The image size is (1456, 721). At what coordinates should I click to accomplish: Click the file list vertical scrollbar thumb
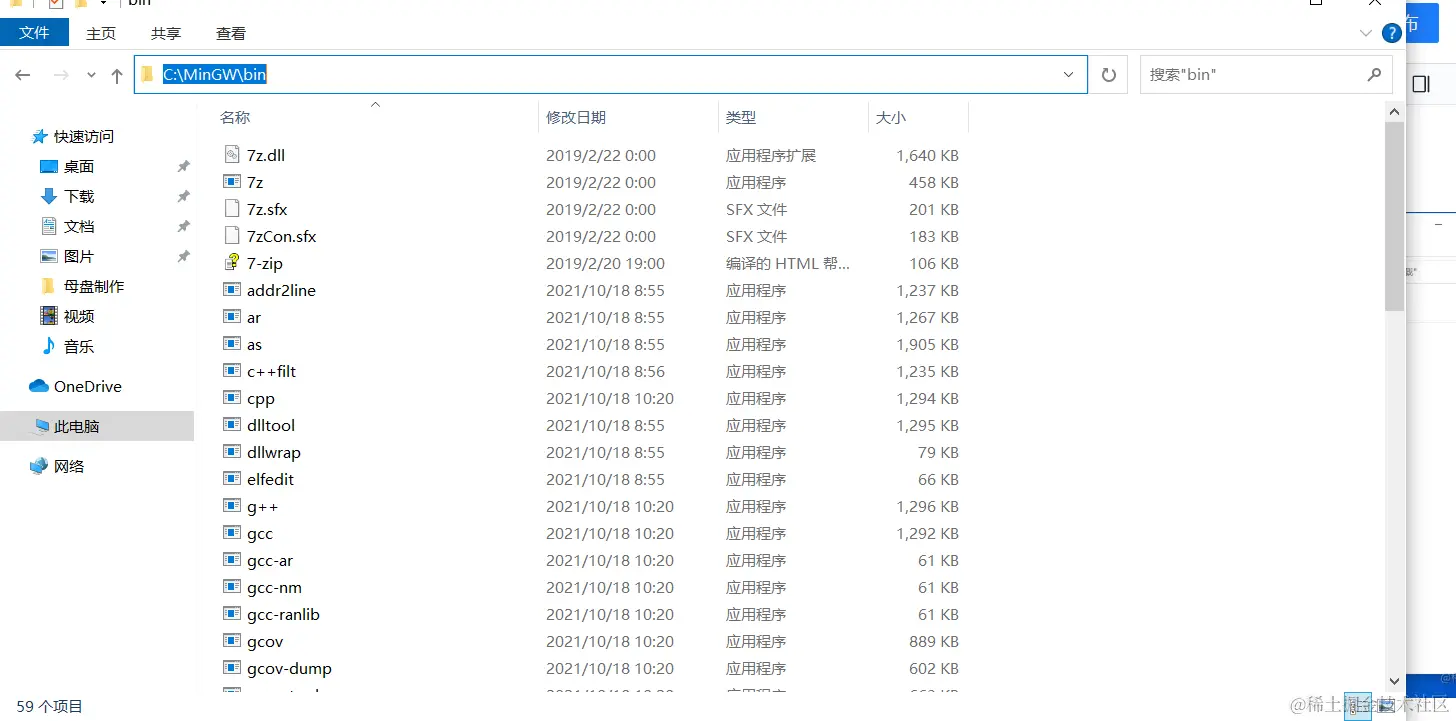pos(1395,217)
